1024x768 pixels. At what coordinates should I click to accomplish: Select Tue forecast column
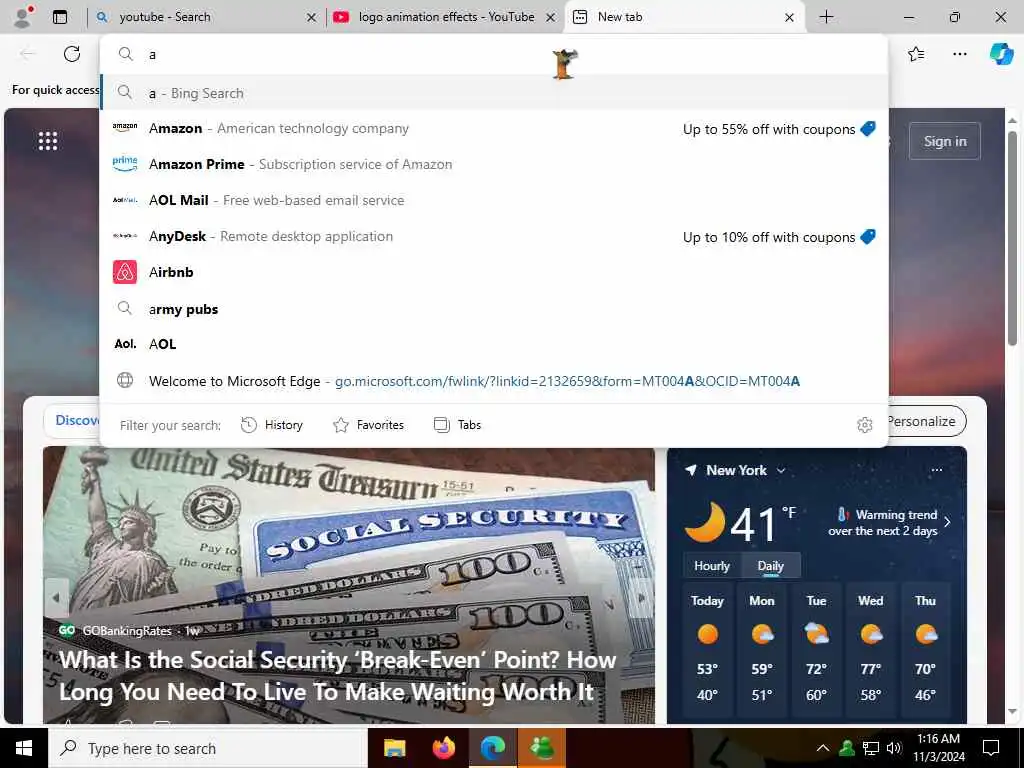[x=816, y=649]
